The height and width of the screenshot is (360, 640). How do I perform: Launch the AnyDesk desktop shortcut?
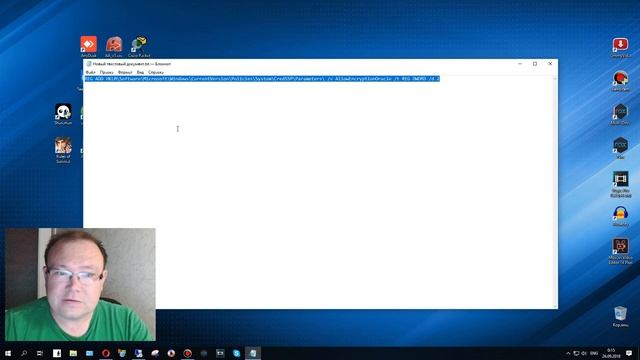click(89, 47)
